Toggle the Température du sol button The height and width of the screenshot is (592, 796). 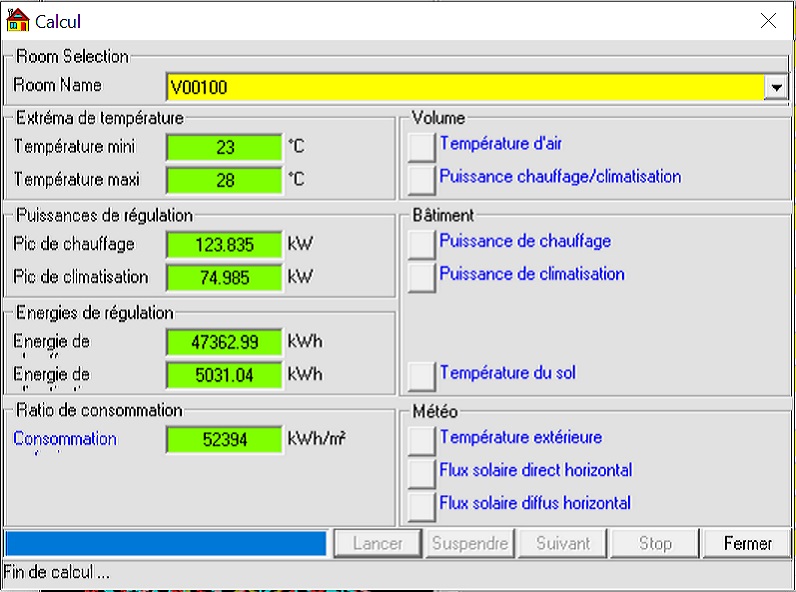point(422,376)
